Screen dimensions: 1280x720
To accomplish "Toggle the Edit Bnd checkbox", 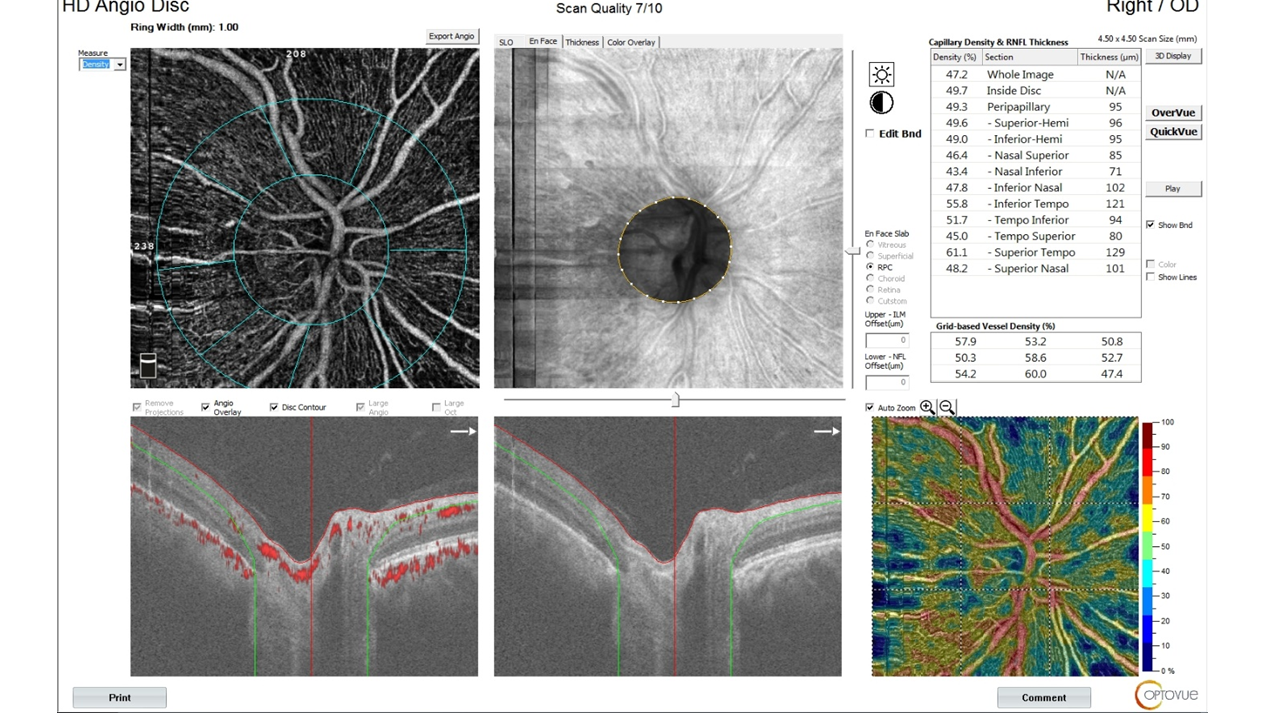I will (x=870, y=134).
